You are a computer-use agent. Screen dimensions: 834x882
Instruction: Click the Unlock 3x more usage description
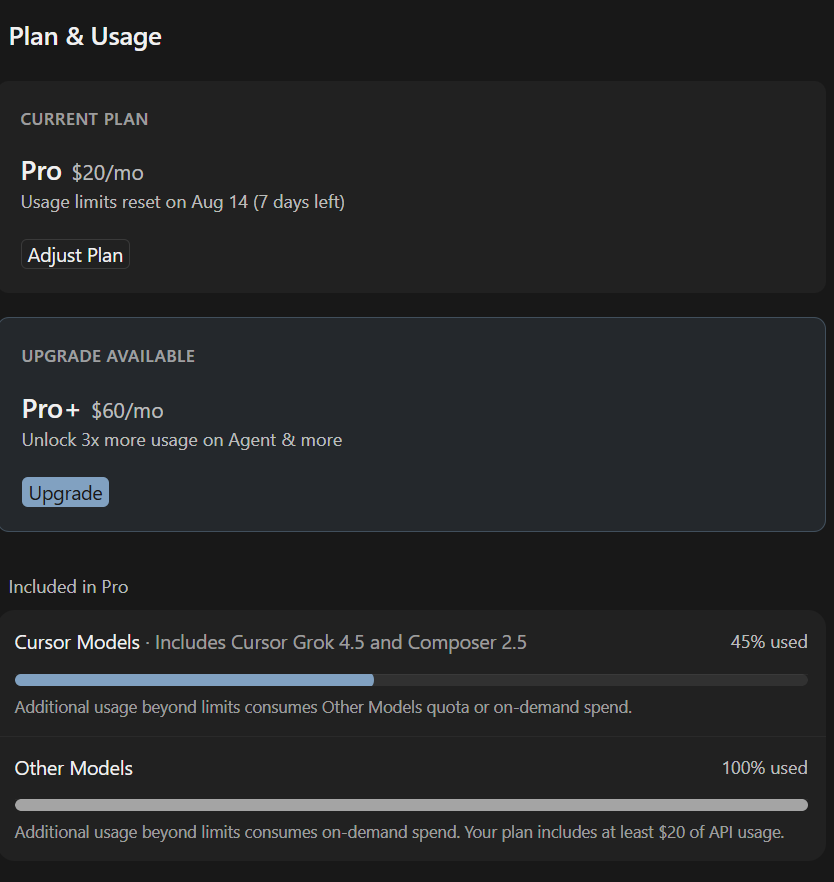click(182, 440)
